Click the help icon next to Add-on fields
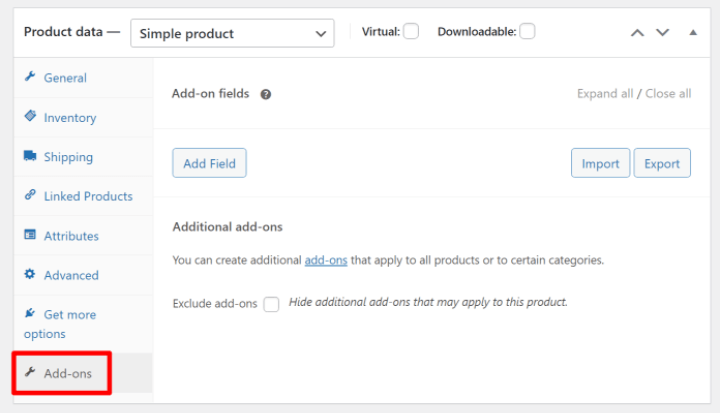 266,94
